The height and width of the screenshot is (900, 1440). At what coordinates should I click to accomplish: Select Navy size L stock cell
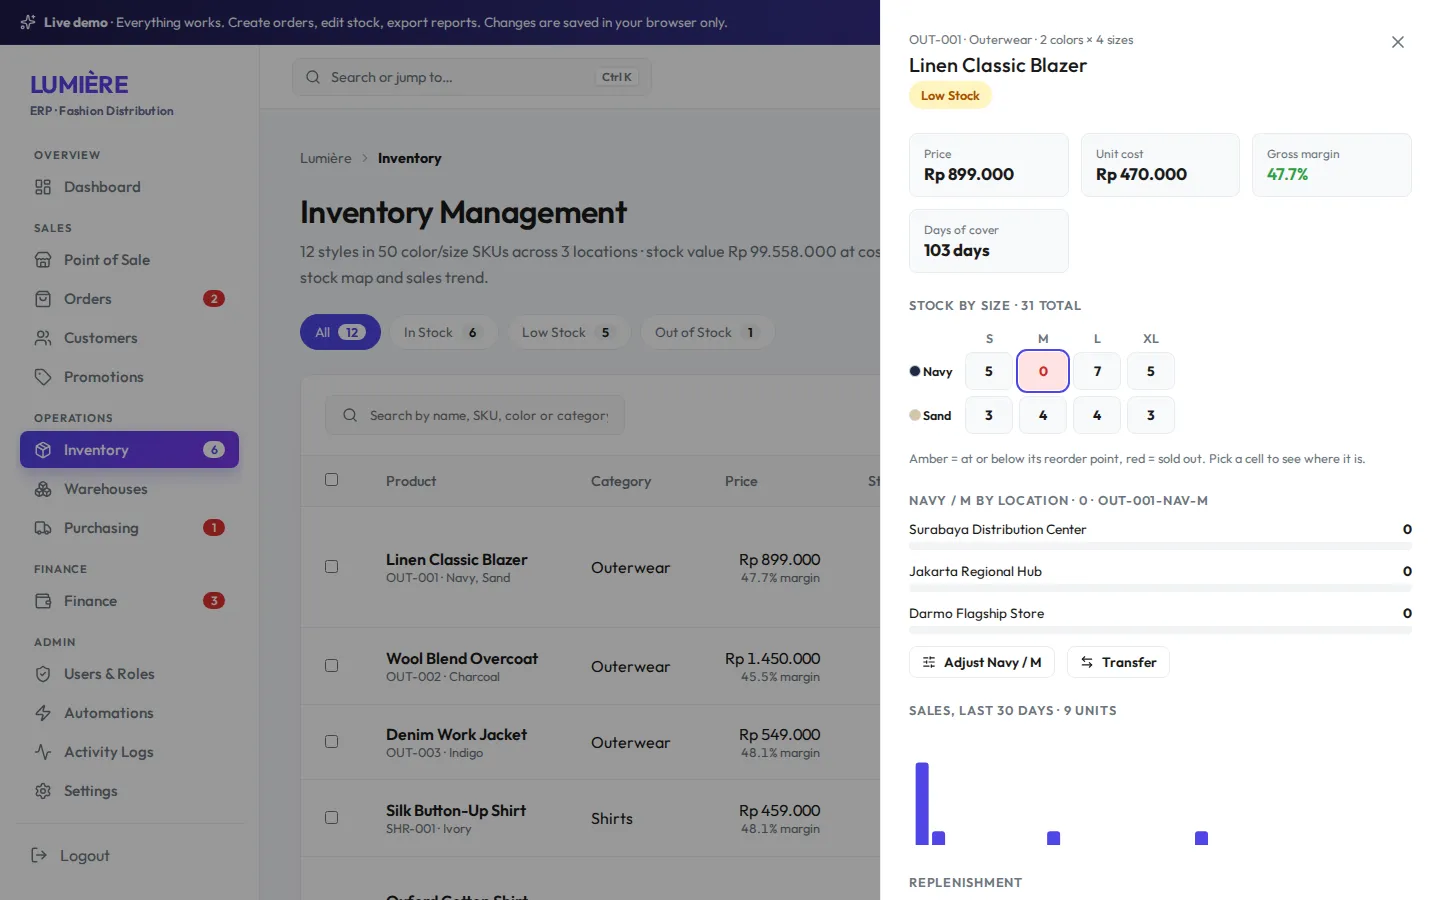[x=1097, y=371]
